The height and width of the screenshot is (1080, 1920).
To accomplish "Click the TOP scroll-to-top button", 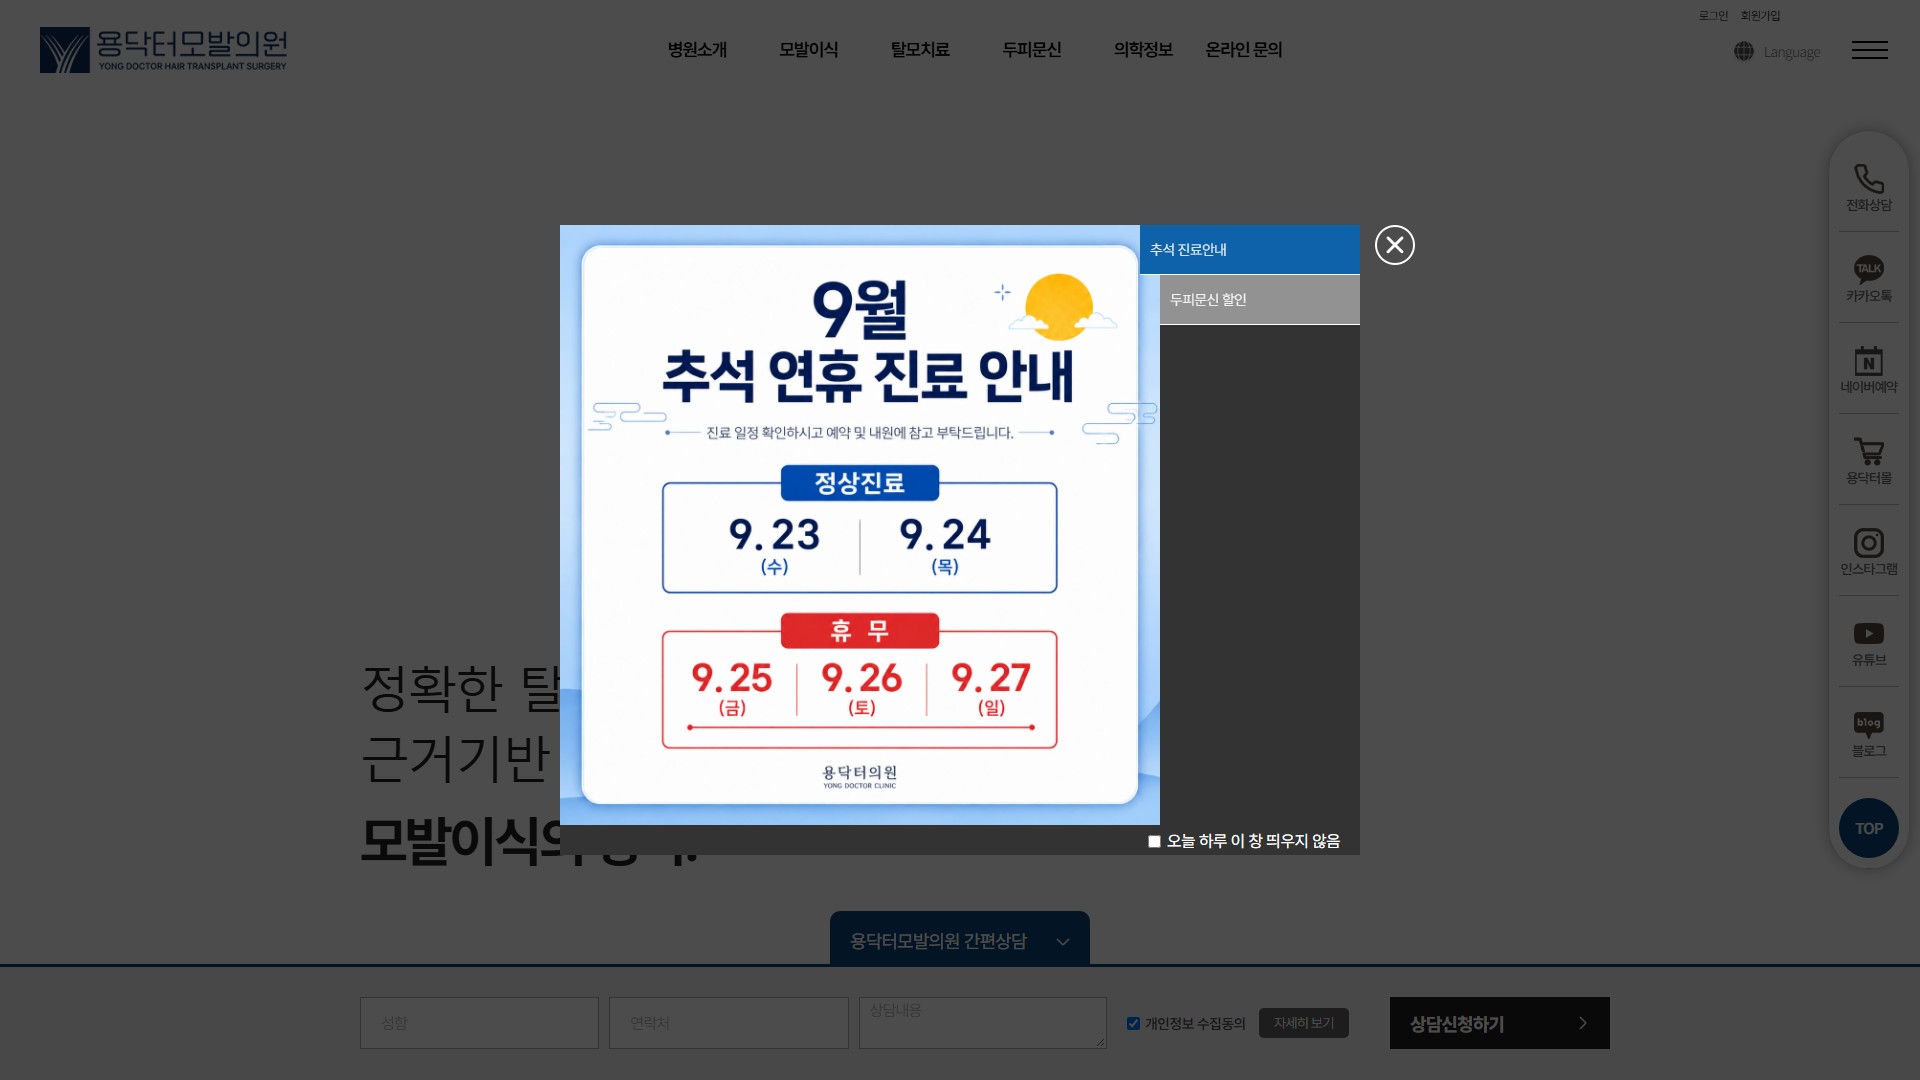I will tap(1868, 828).
